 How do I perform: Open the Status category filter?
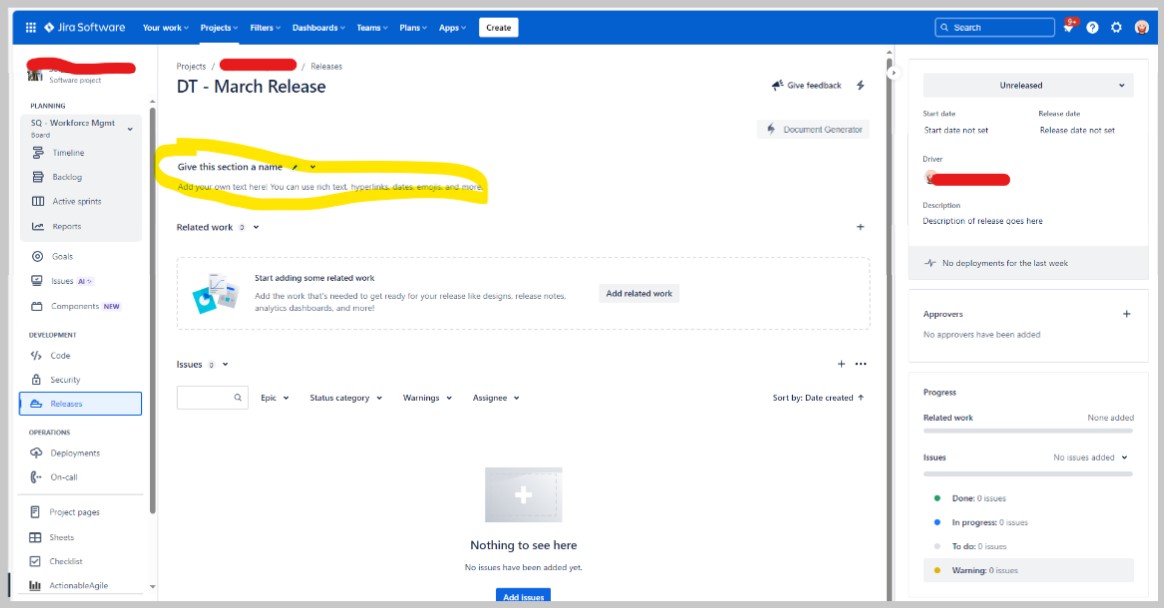(344, 397)
